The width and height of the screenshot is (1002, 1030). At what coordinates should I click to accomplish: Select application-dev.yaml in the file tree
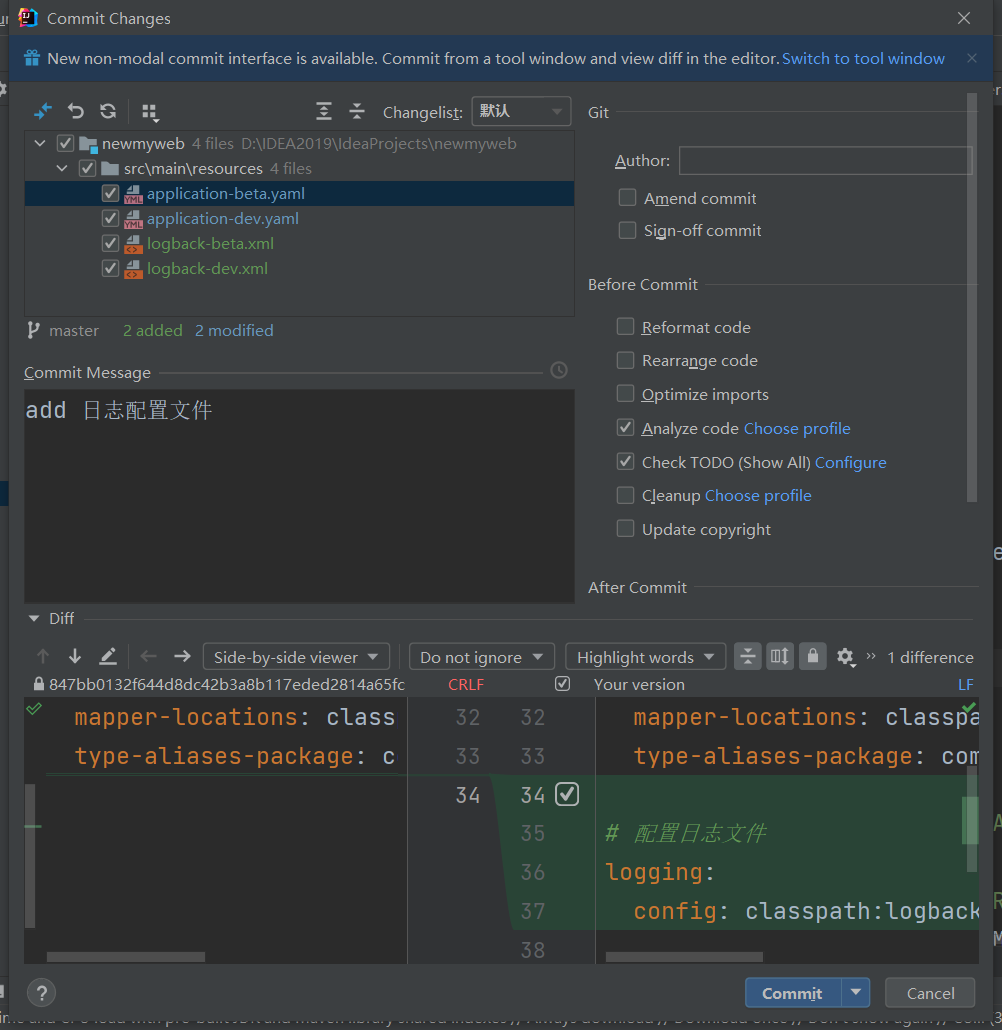[222, 218]
